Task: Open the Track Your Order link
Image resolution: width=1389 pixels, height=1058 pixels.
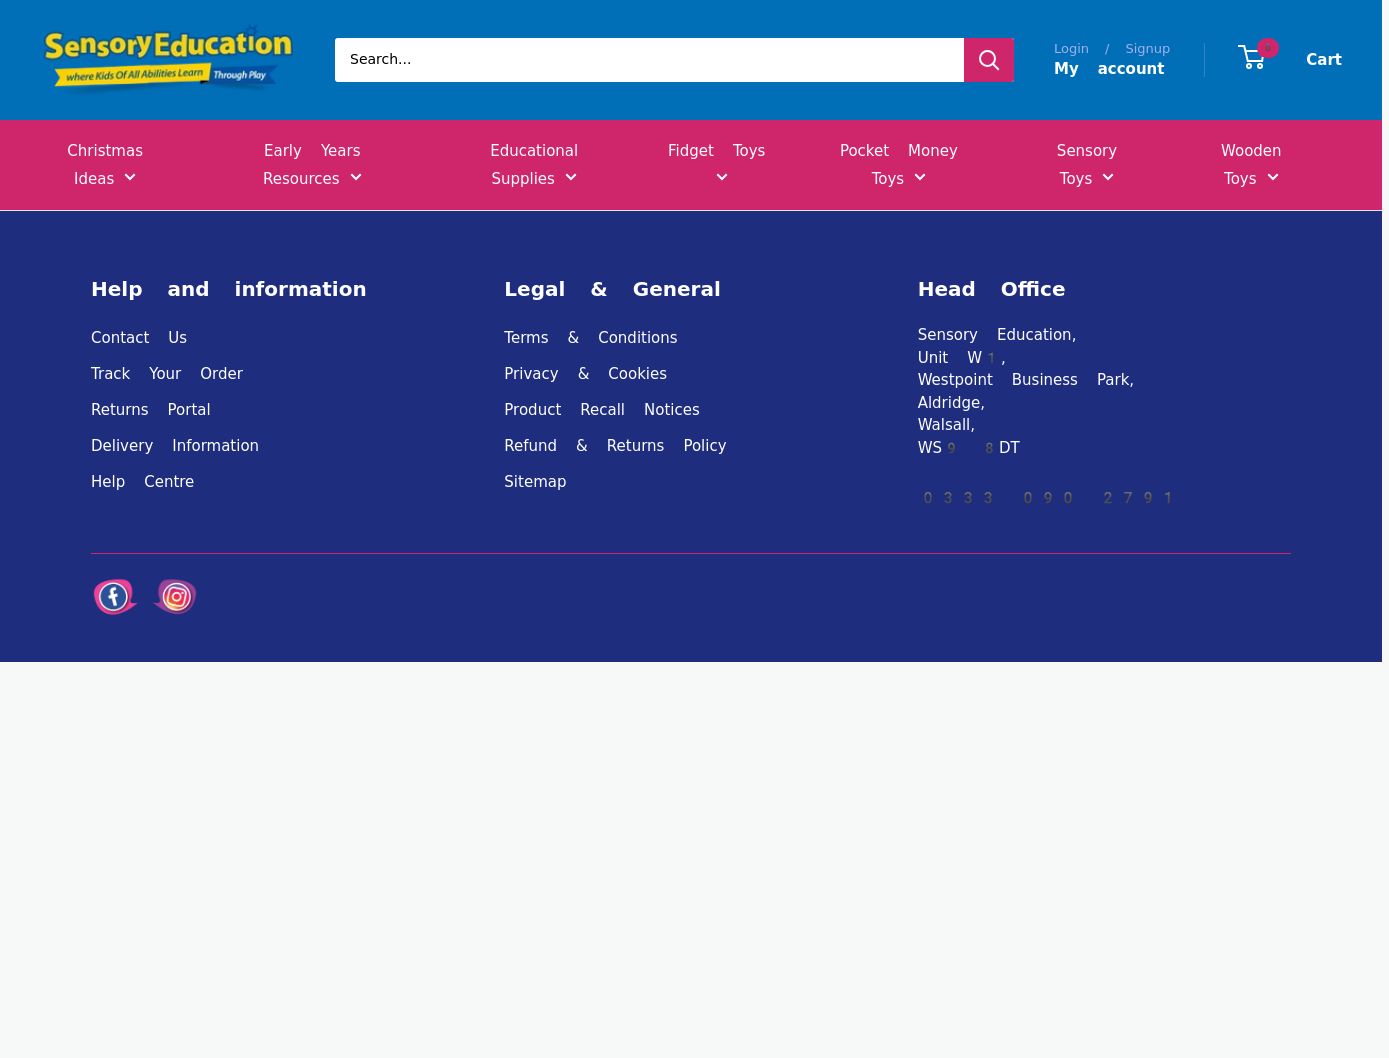Action: point(167,374)
